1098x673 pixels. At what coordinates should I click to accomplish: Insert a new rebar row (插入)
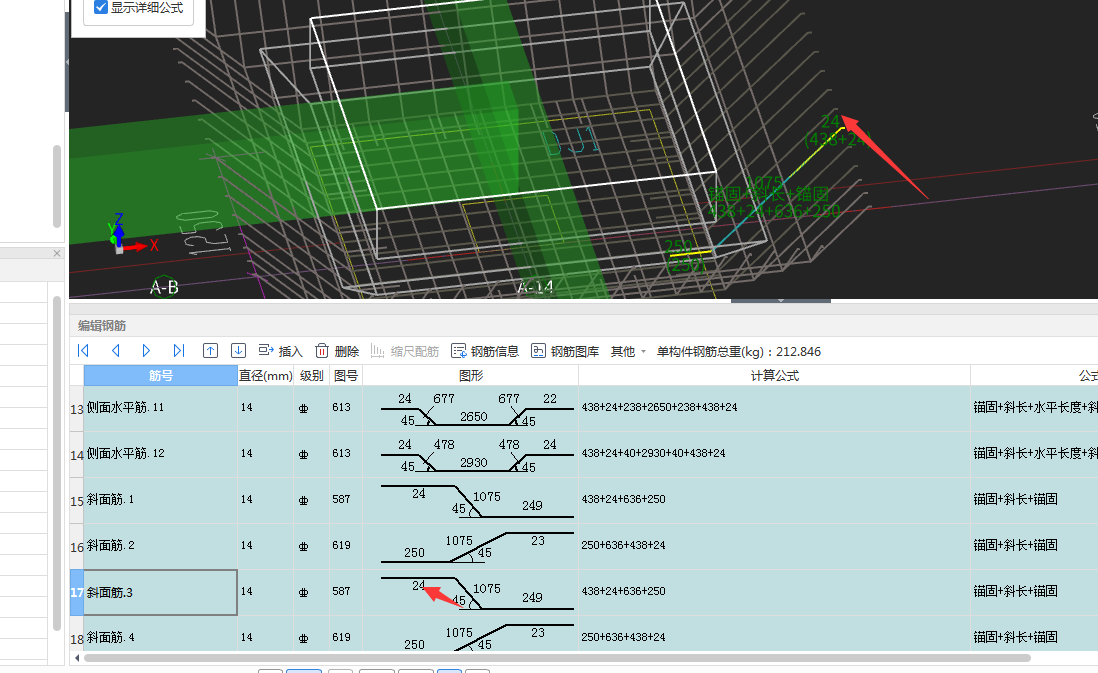[280, 351]
